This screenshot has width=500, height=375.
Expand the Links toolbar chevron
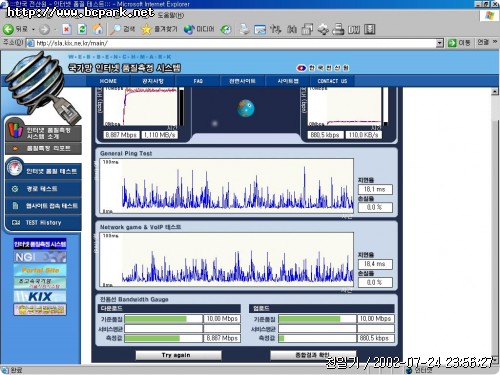point(495,42)
